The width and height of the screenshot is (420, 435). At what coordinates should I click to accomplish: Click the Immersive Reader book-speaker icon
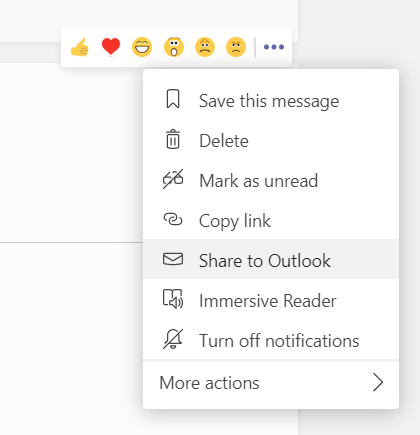[x=173, y=299]
